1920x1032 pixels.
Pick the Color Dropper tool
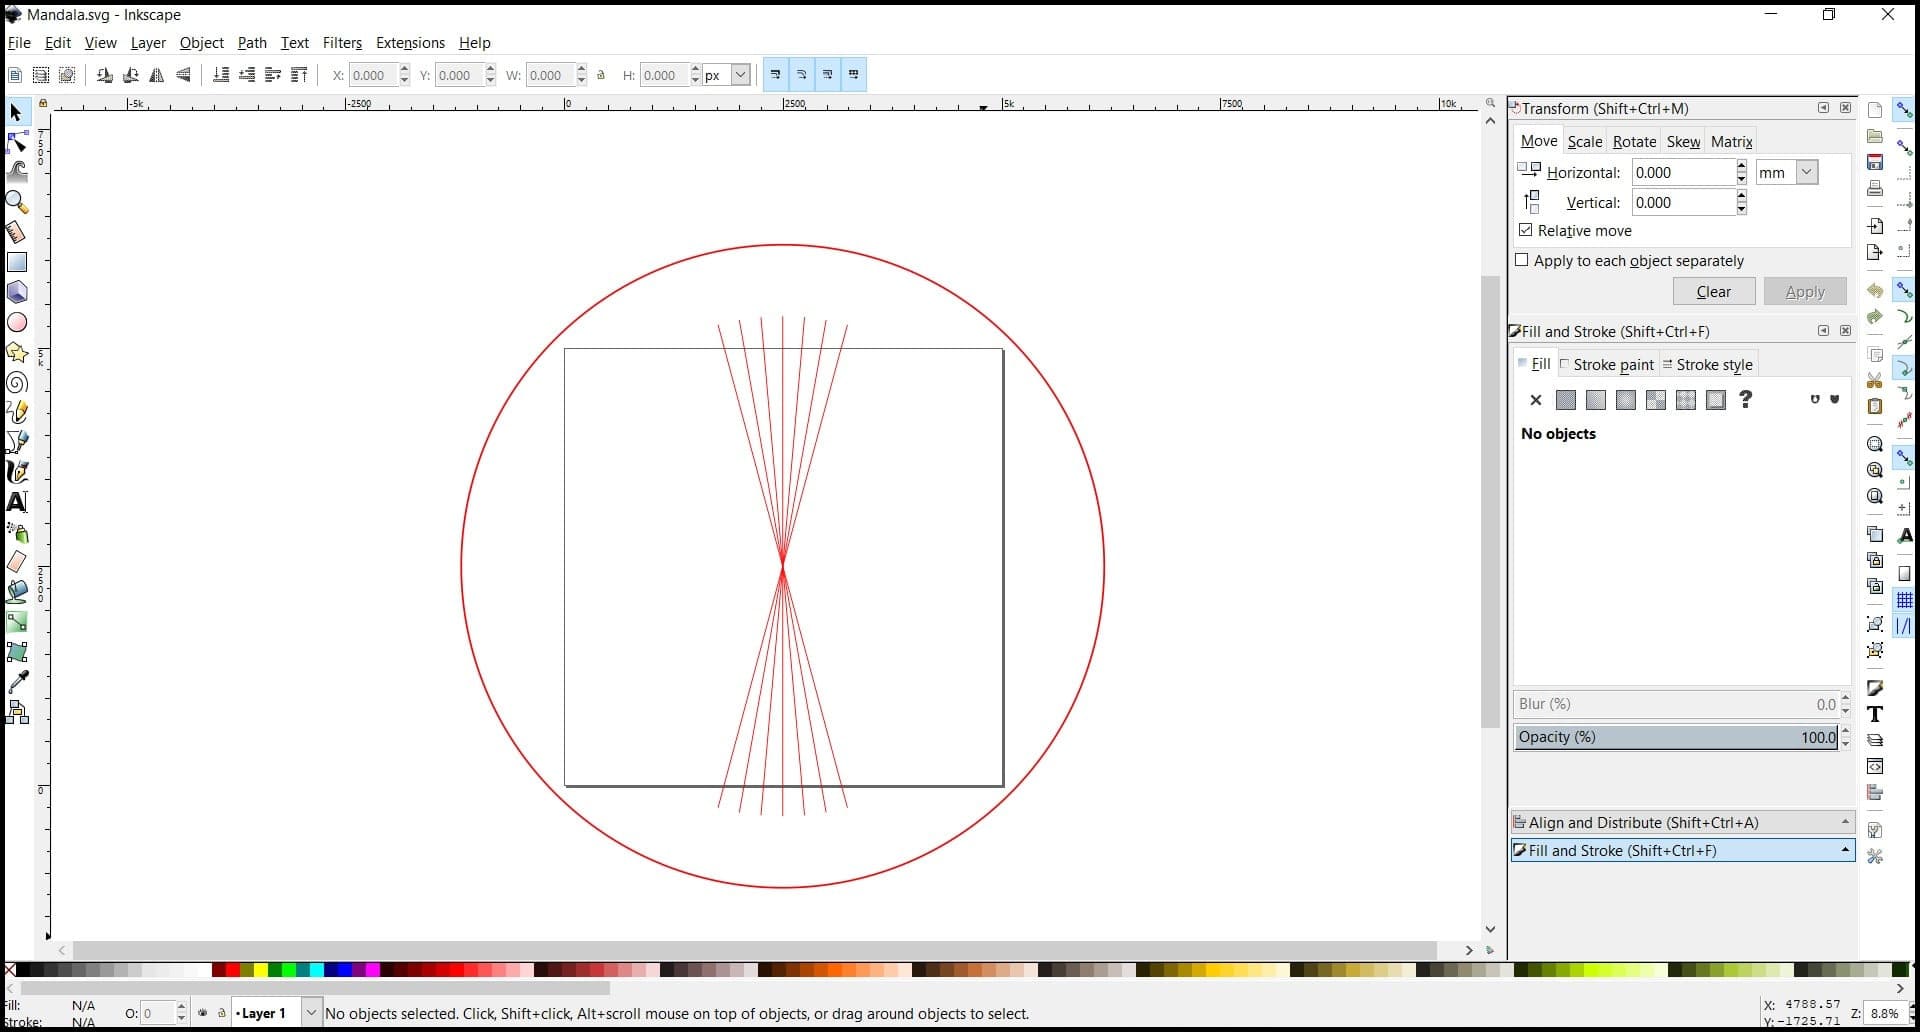tap(17, 682)
